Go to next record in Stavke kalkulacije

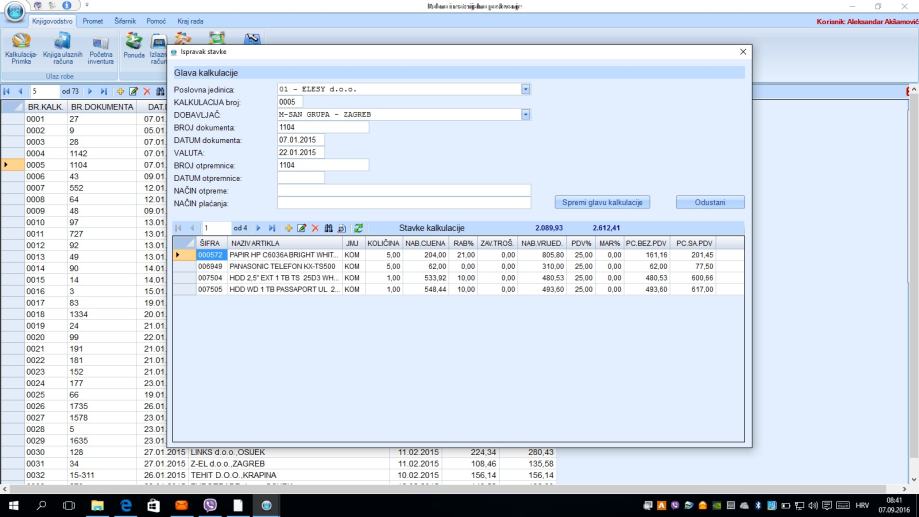click(258, 229)
